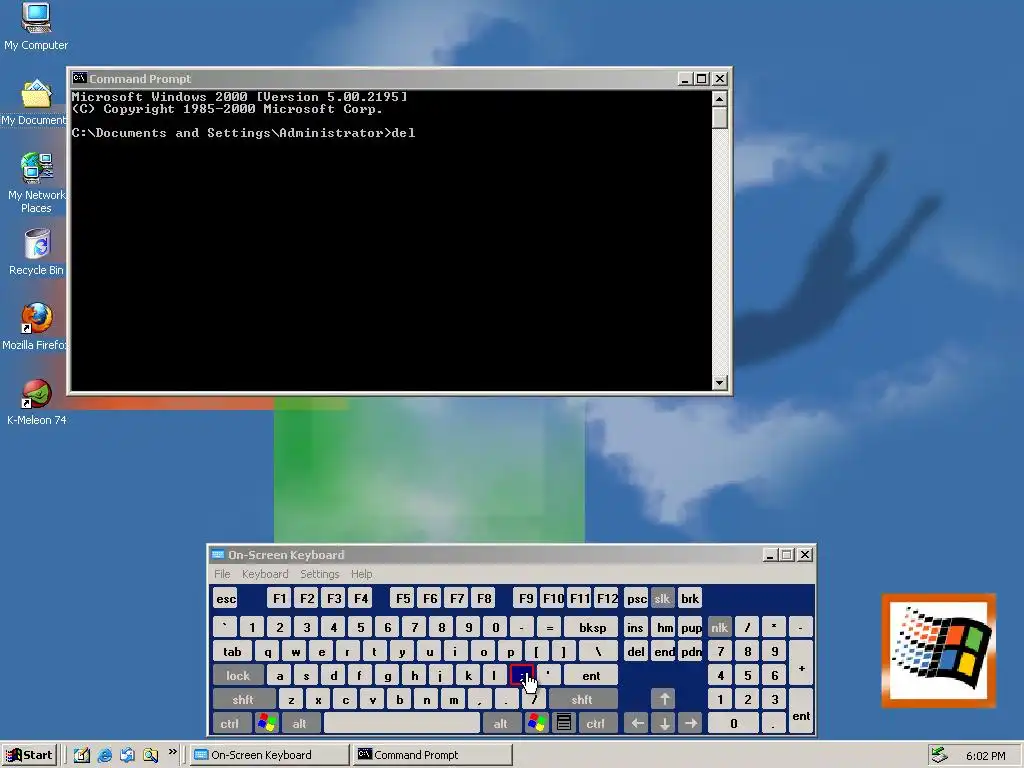The height and width of the screenshot is (768, 1024).
Task: Click the ins insert key
Action: pos(635,628)
